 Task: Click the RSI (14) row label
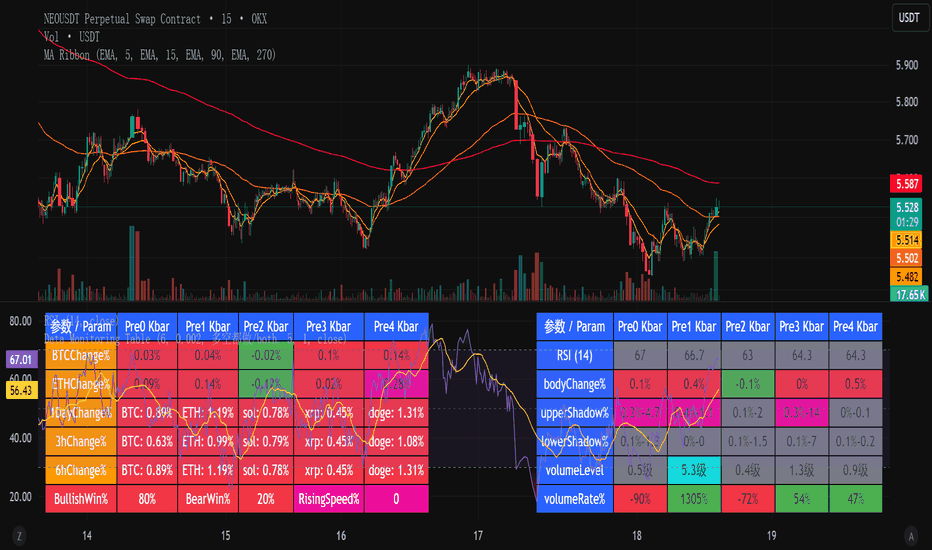point(575,356)
